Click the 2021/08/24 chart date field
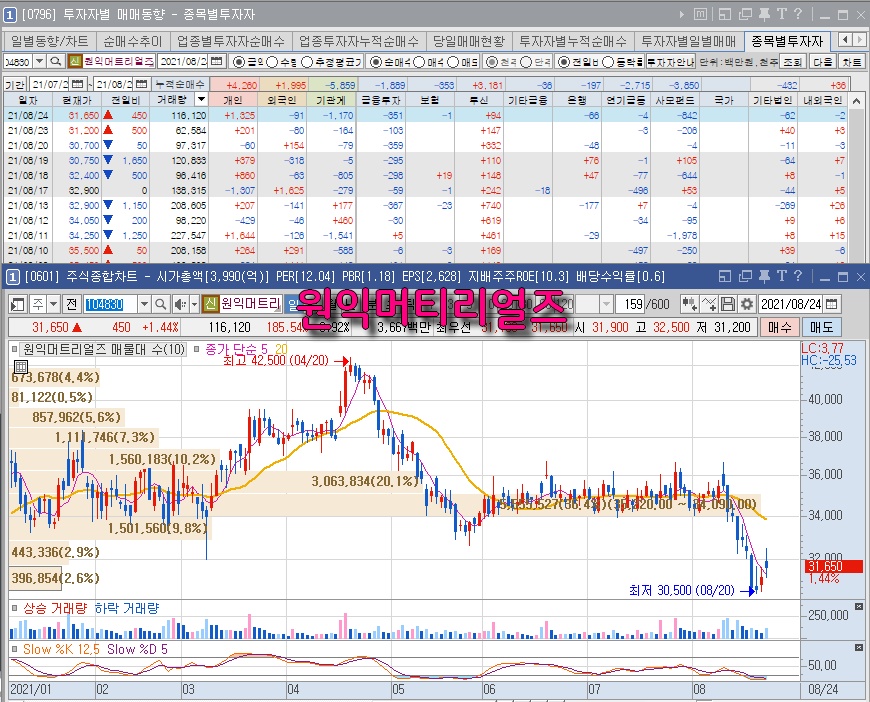The height and width of the screenshot is (702, 870). pyautogui.click(x=791, y=304)
